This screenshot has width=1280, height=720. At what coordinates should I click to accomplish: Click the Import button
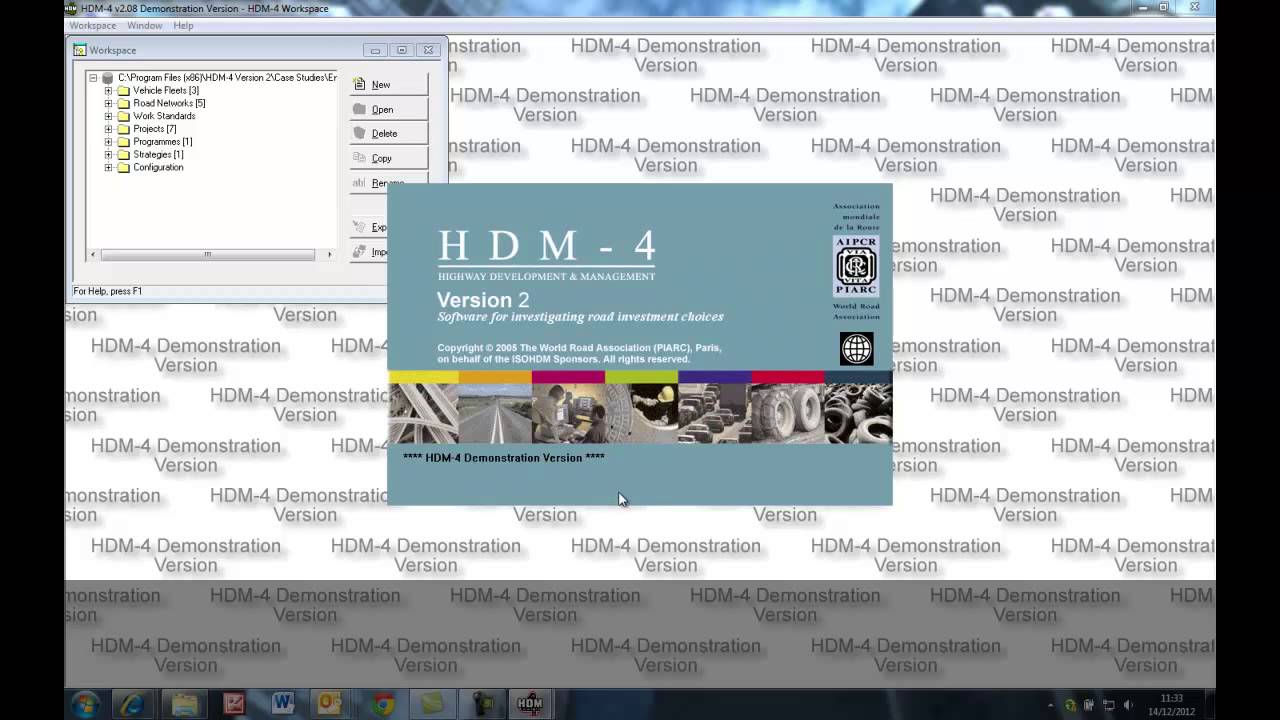(368, 252)
